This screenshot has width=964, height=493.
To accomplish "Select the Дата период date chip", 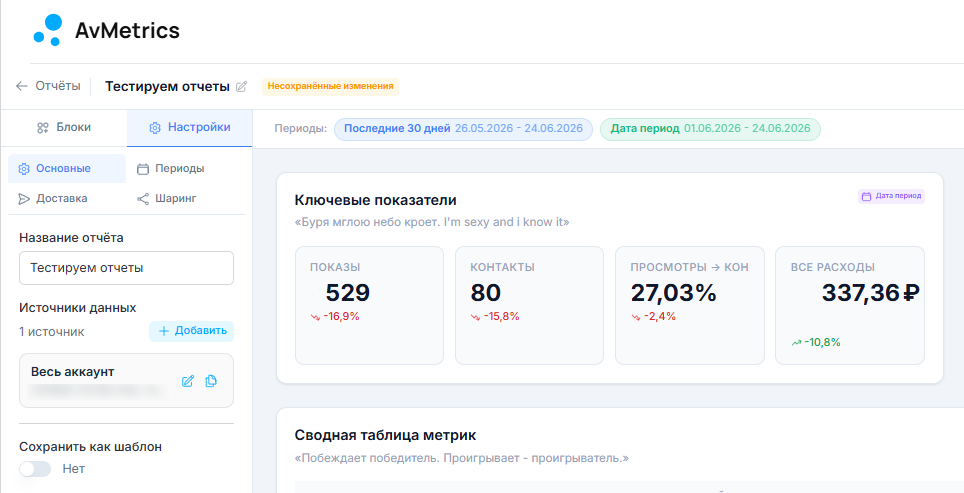I will click(x=710, y=129).
